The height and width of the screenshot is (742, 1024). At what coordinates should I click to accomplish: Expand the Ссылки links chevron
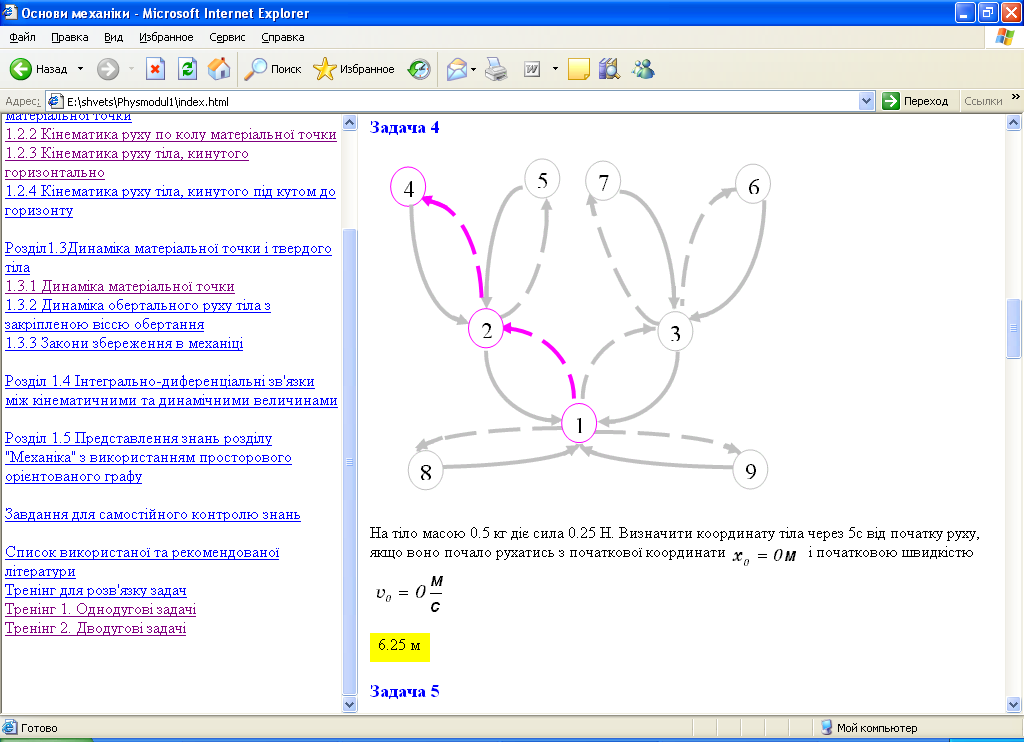[1016, 97]
